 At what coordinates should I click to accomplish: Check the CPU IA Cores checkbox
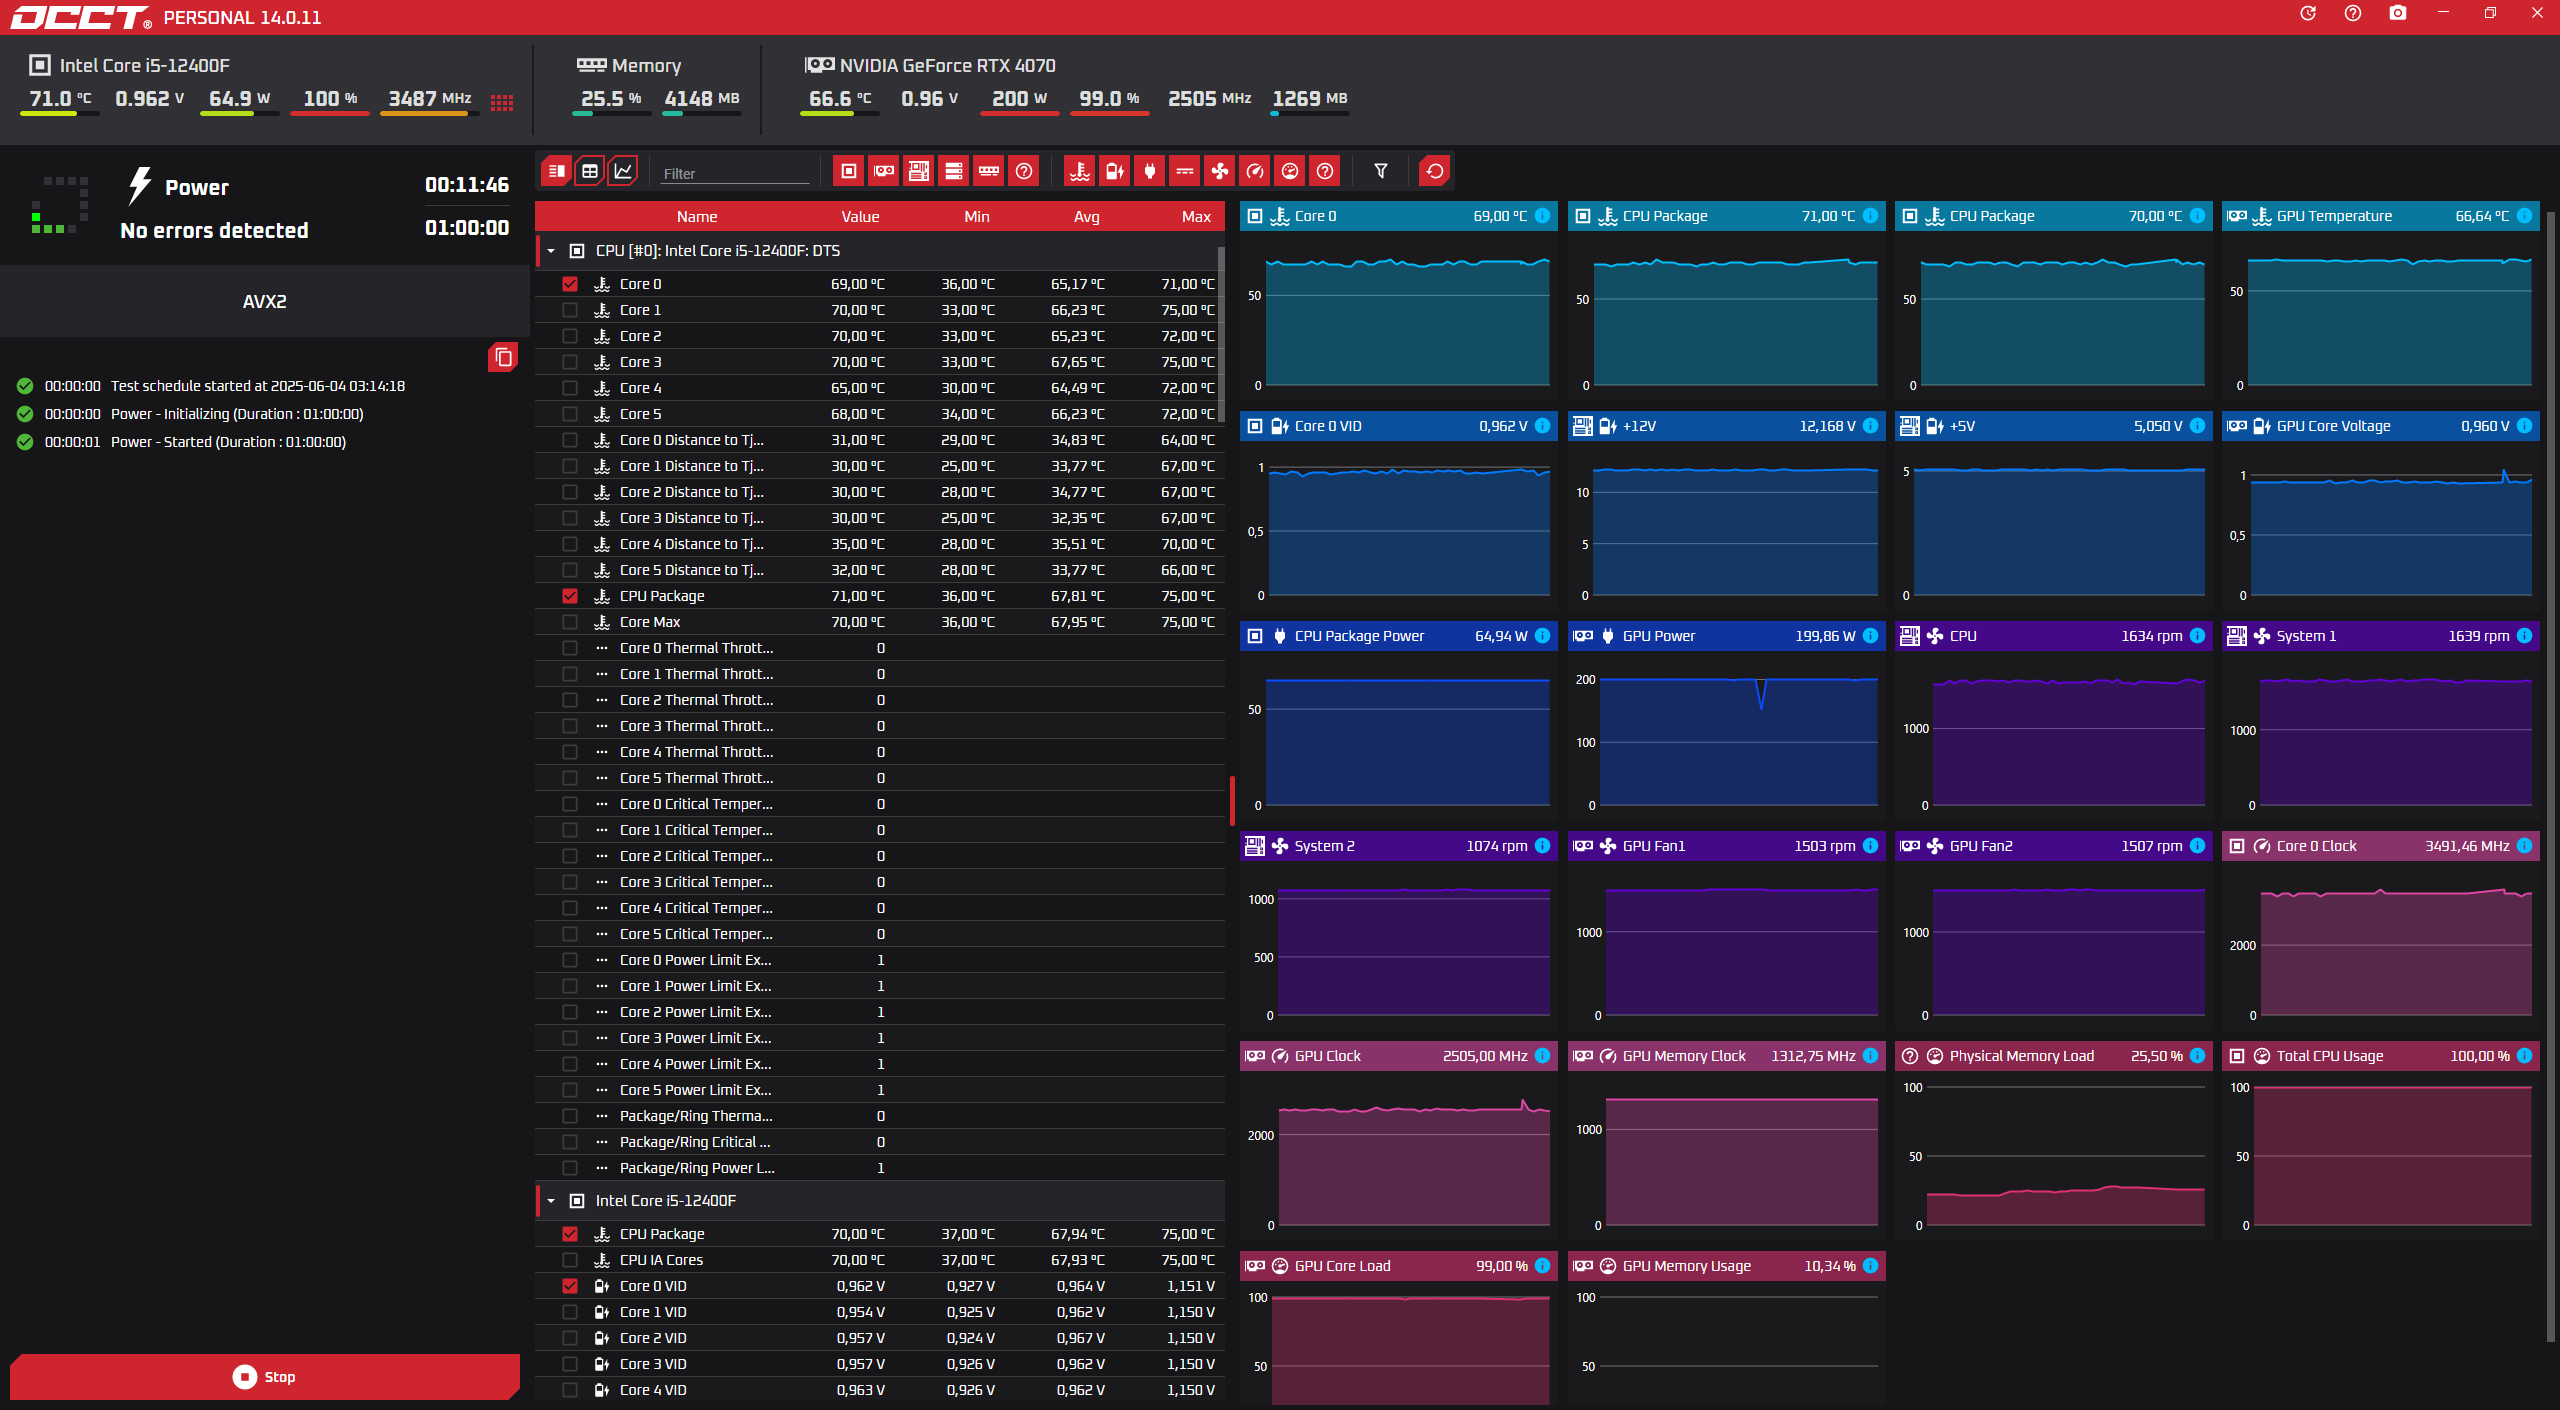coord(570,1260)
